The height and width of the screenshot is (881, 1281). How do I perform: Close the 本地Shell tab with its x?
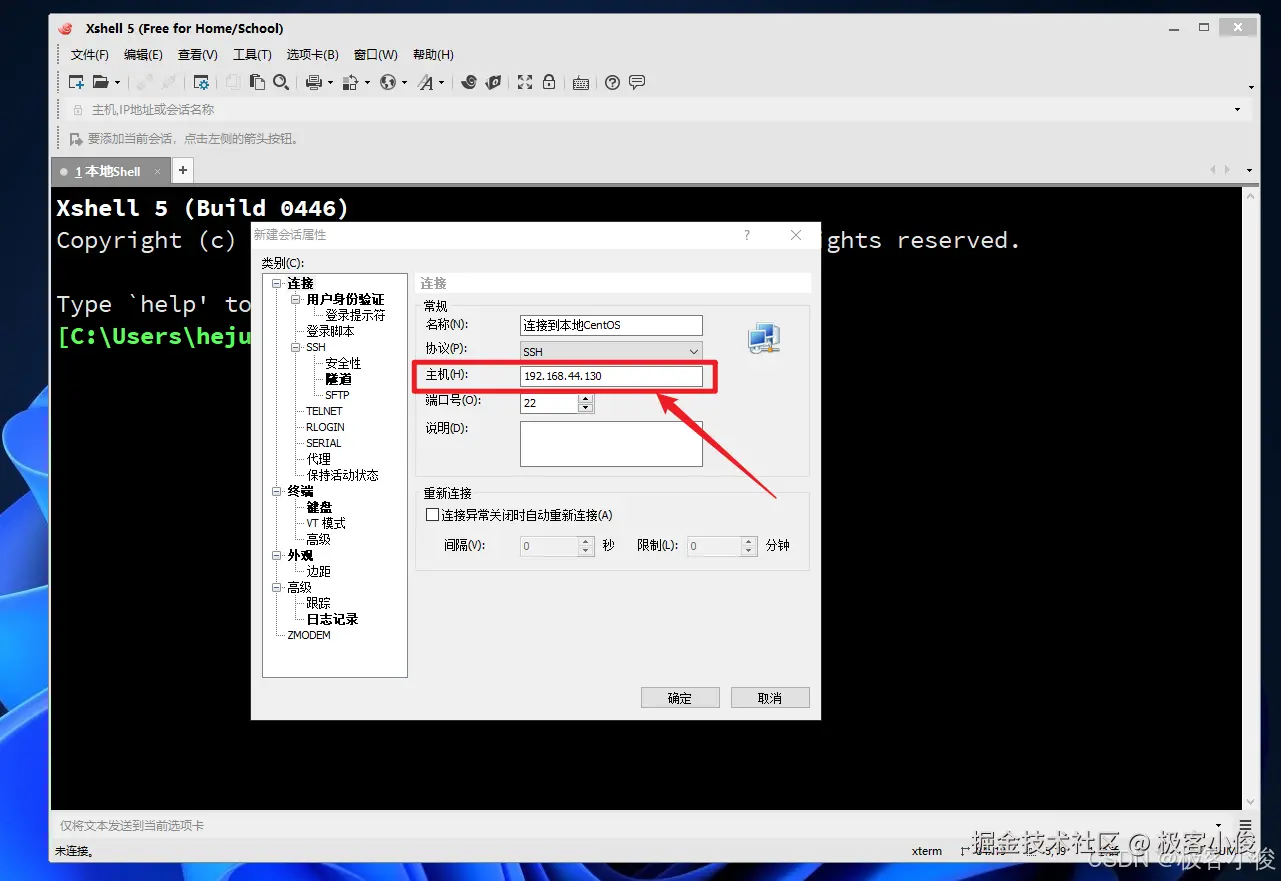(x=157, y=172)
